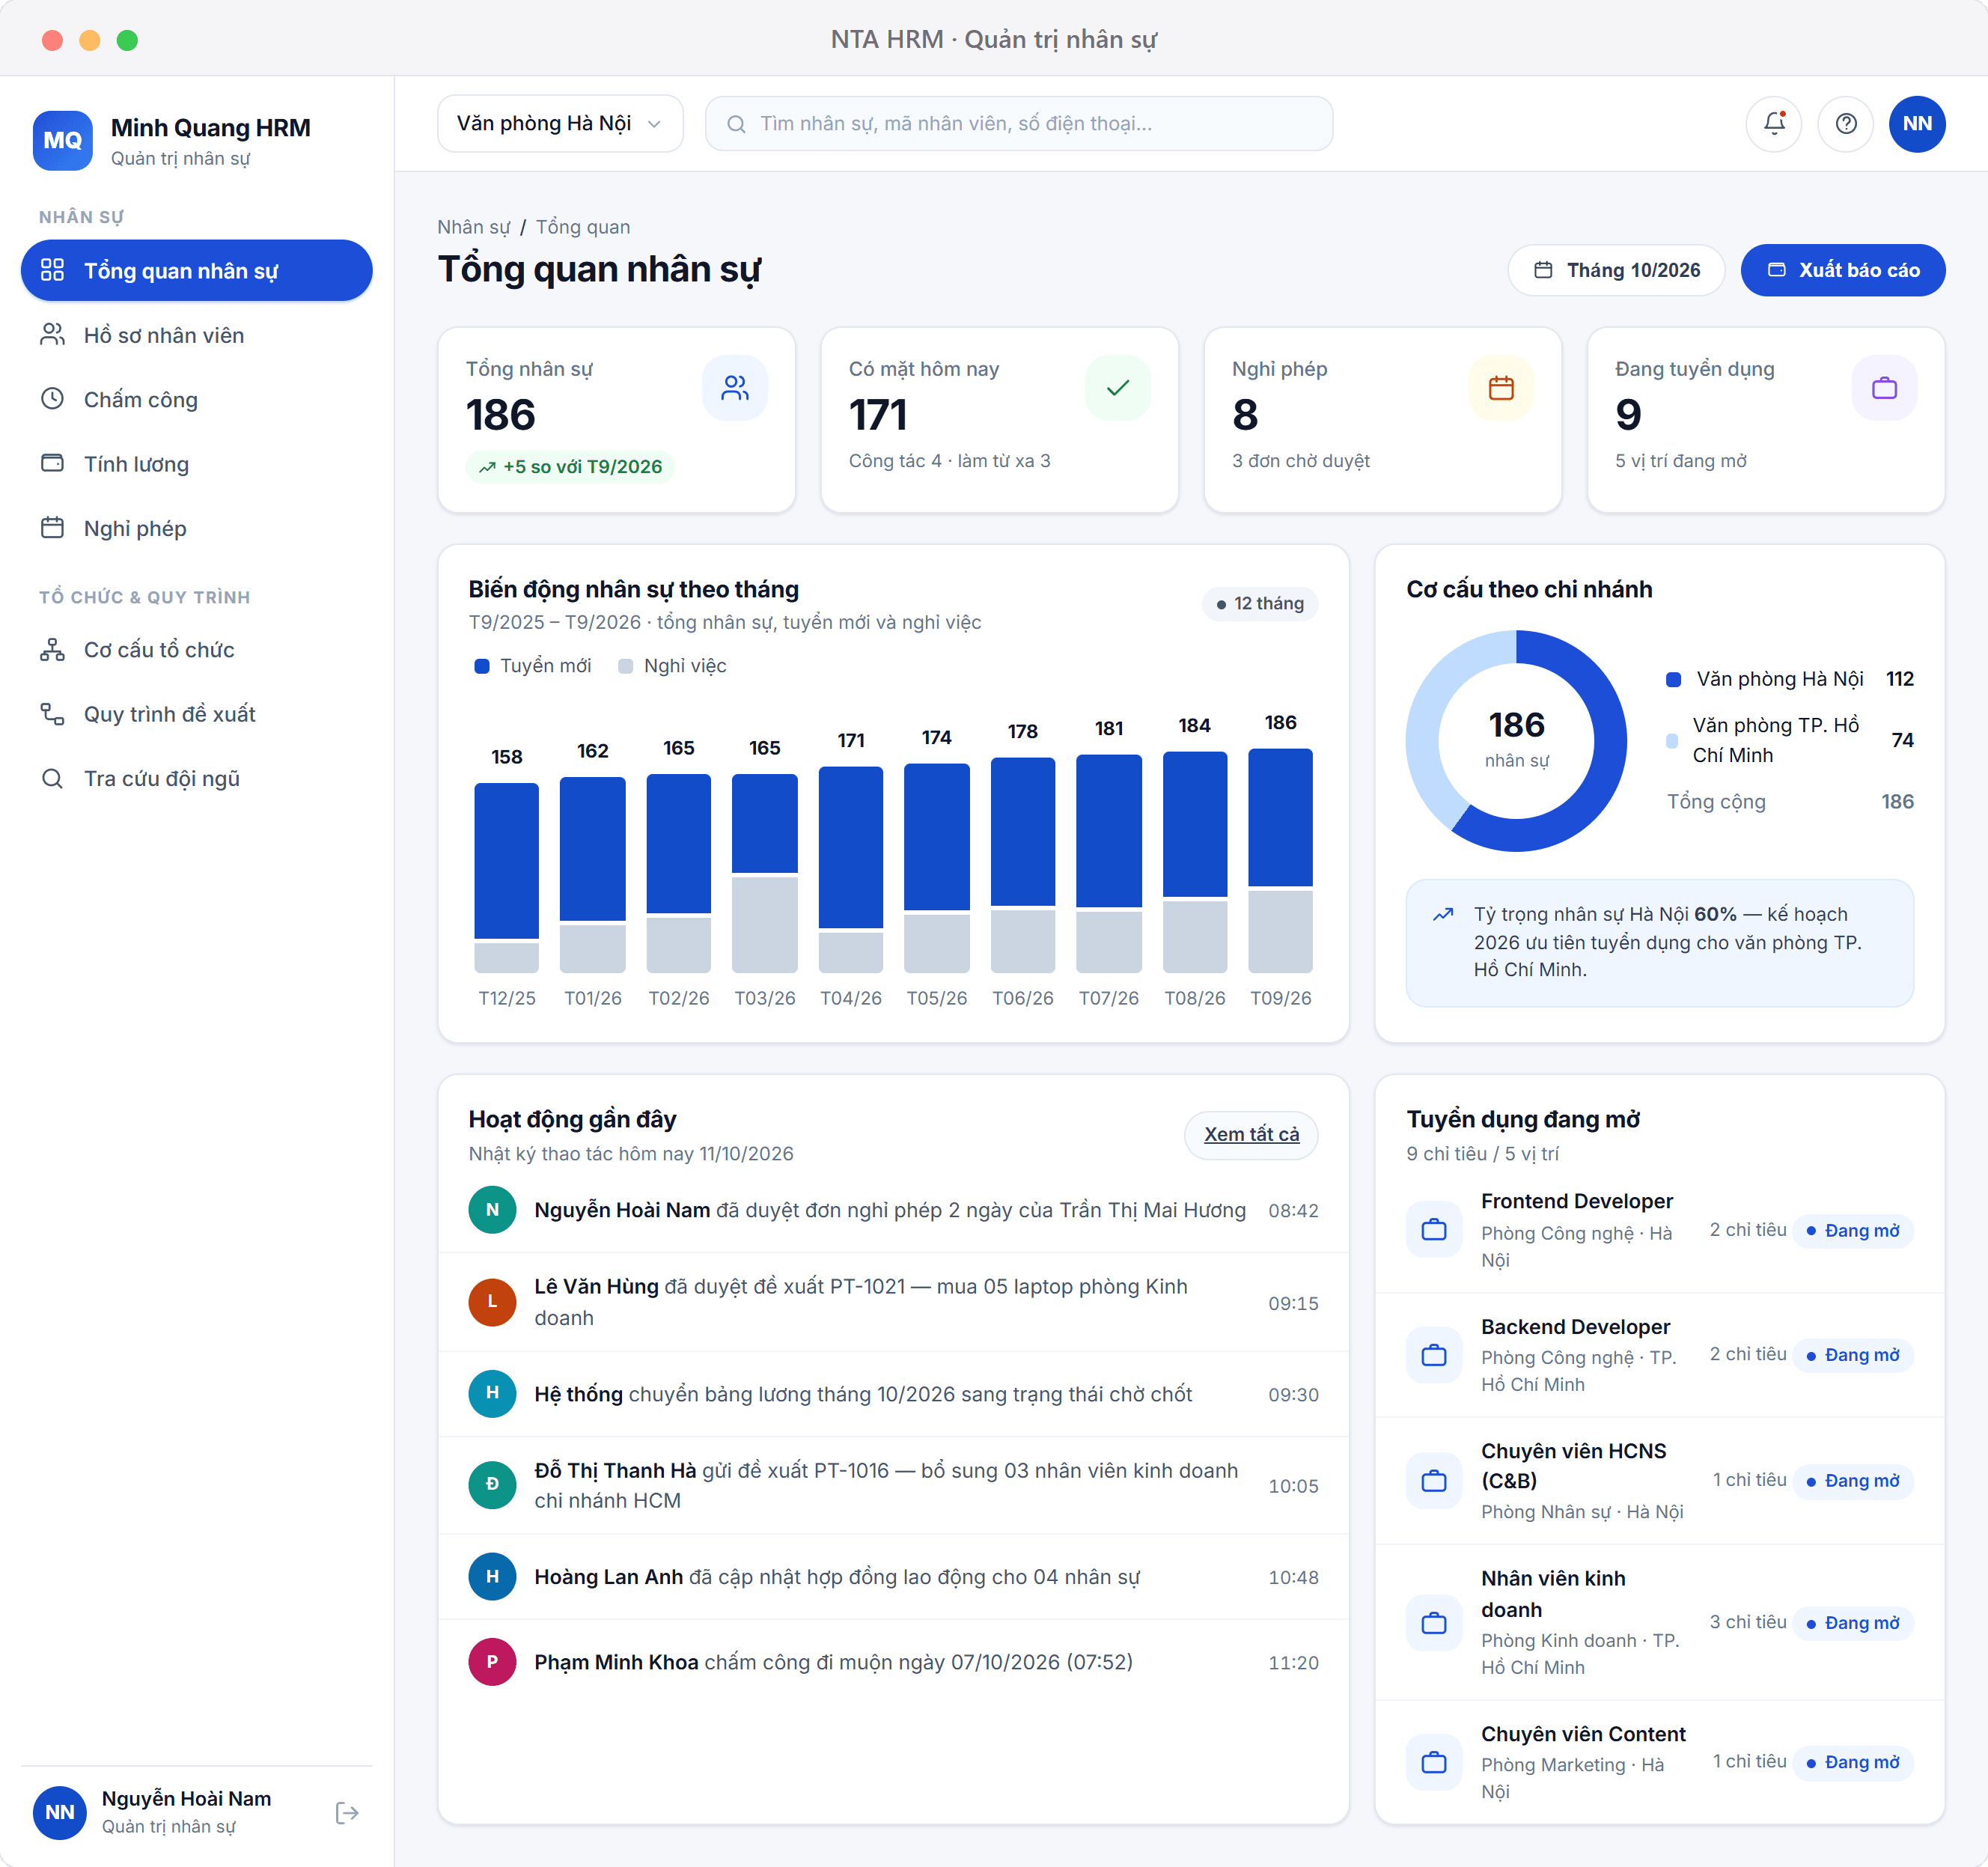Click the search magnifier icon in search box

[735, 124]
